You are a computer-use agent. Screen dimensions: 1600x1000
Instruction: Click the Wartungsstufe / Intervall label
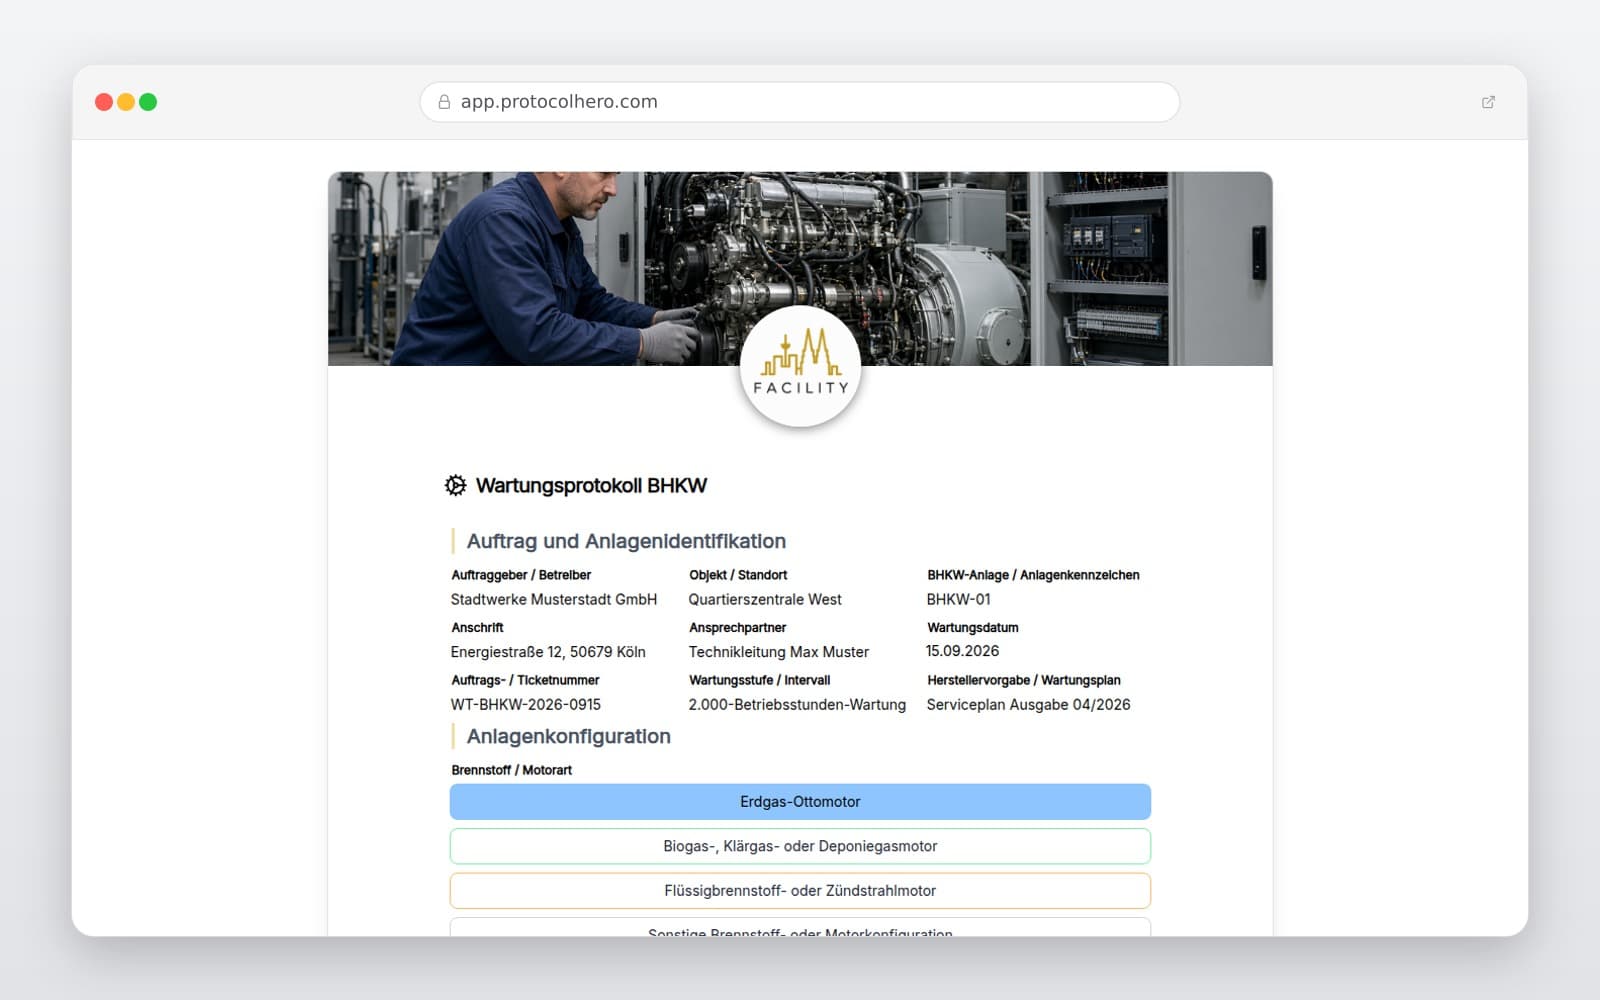[x=760, y=680]
